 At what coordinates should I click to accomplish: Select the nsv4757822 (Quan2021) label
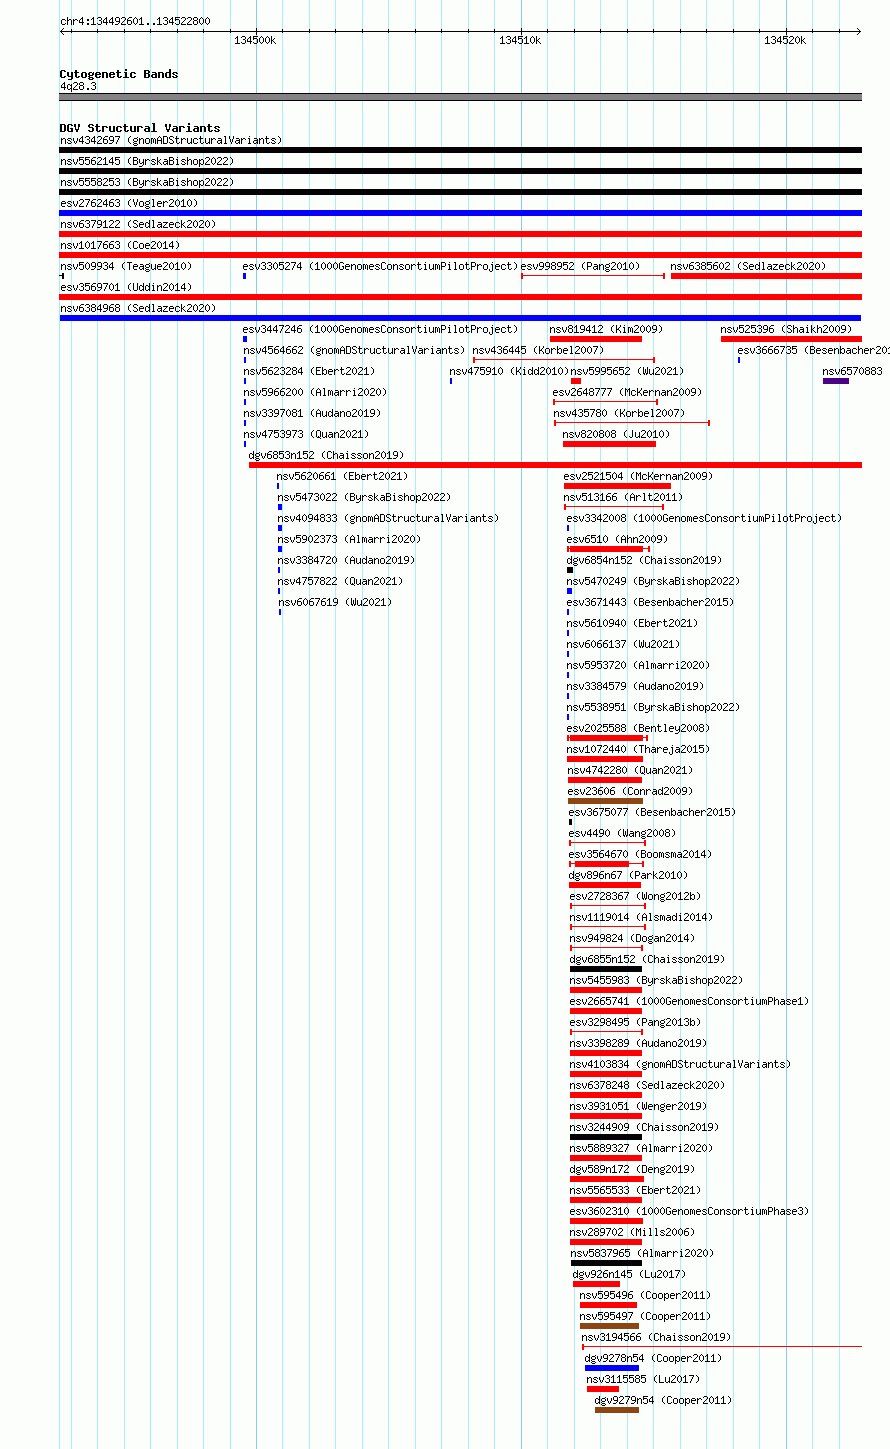click(x=340, y=582)
